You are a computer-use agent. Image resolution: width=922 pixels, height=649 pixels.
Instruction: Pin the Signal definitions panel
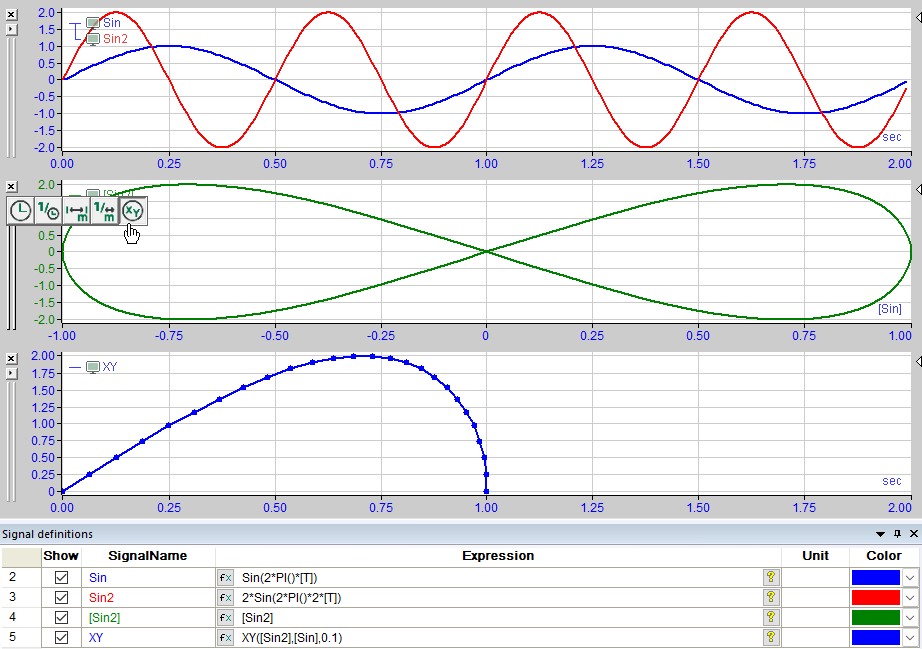(x=897, y=534)
